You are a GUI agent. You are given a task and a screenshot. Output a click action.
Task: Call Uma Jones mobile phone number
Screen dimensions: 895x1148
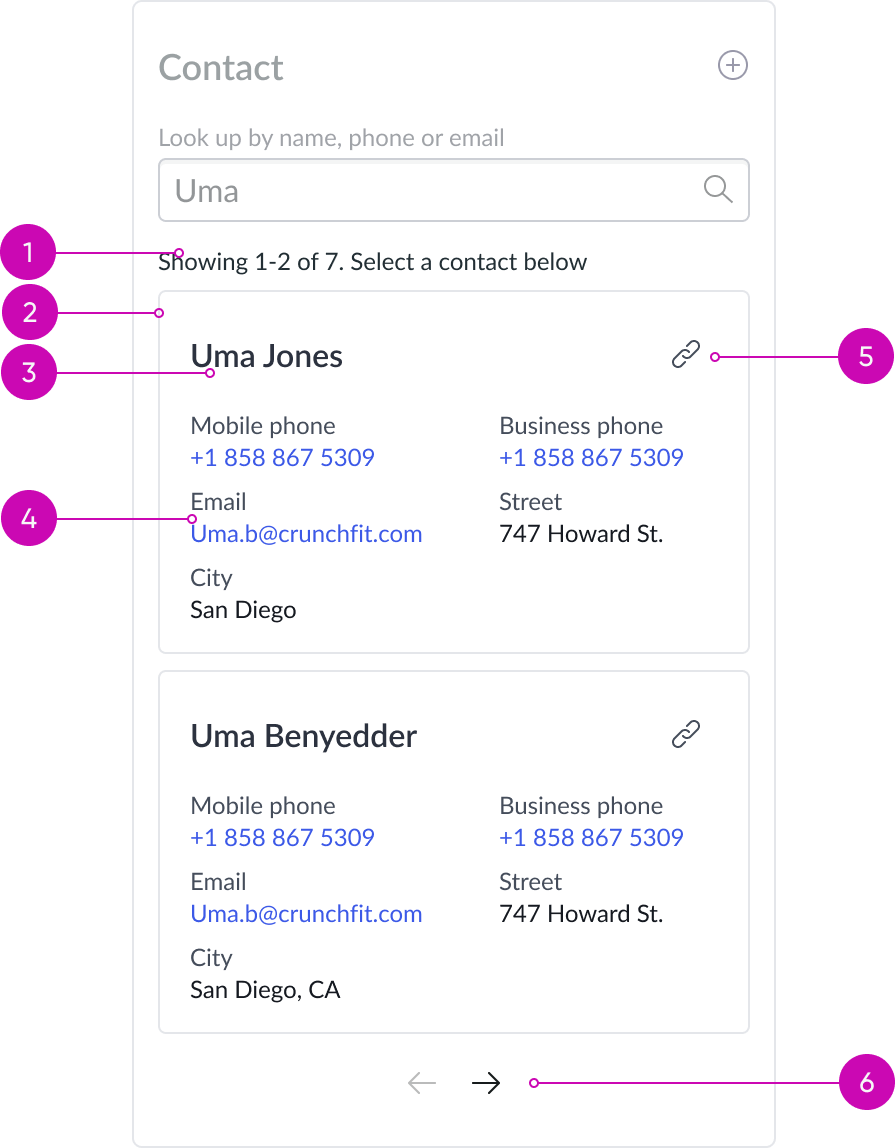282,458
